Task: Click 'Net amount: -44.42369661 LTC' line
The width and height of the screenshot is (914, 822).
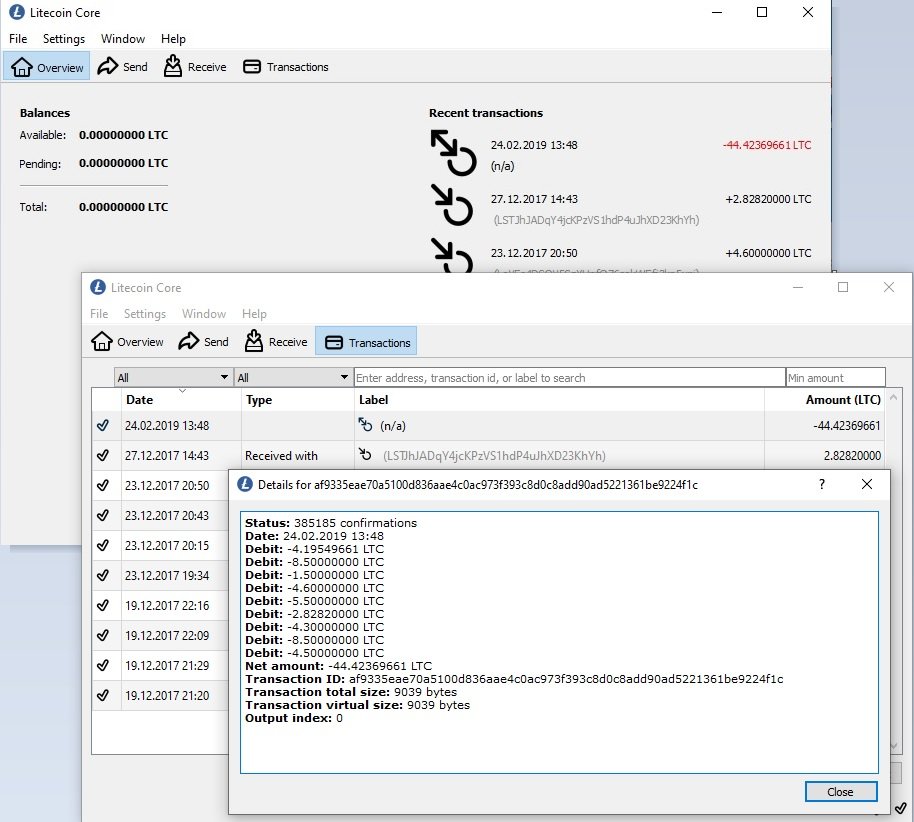Action: 339,666
